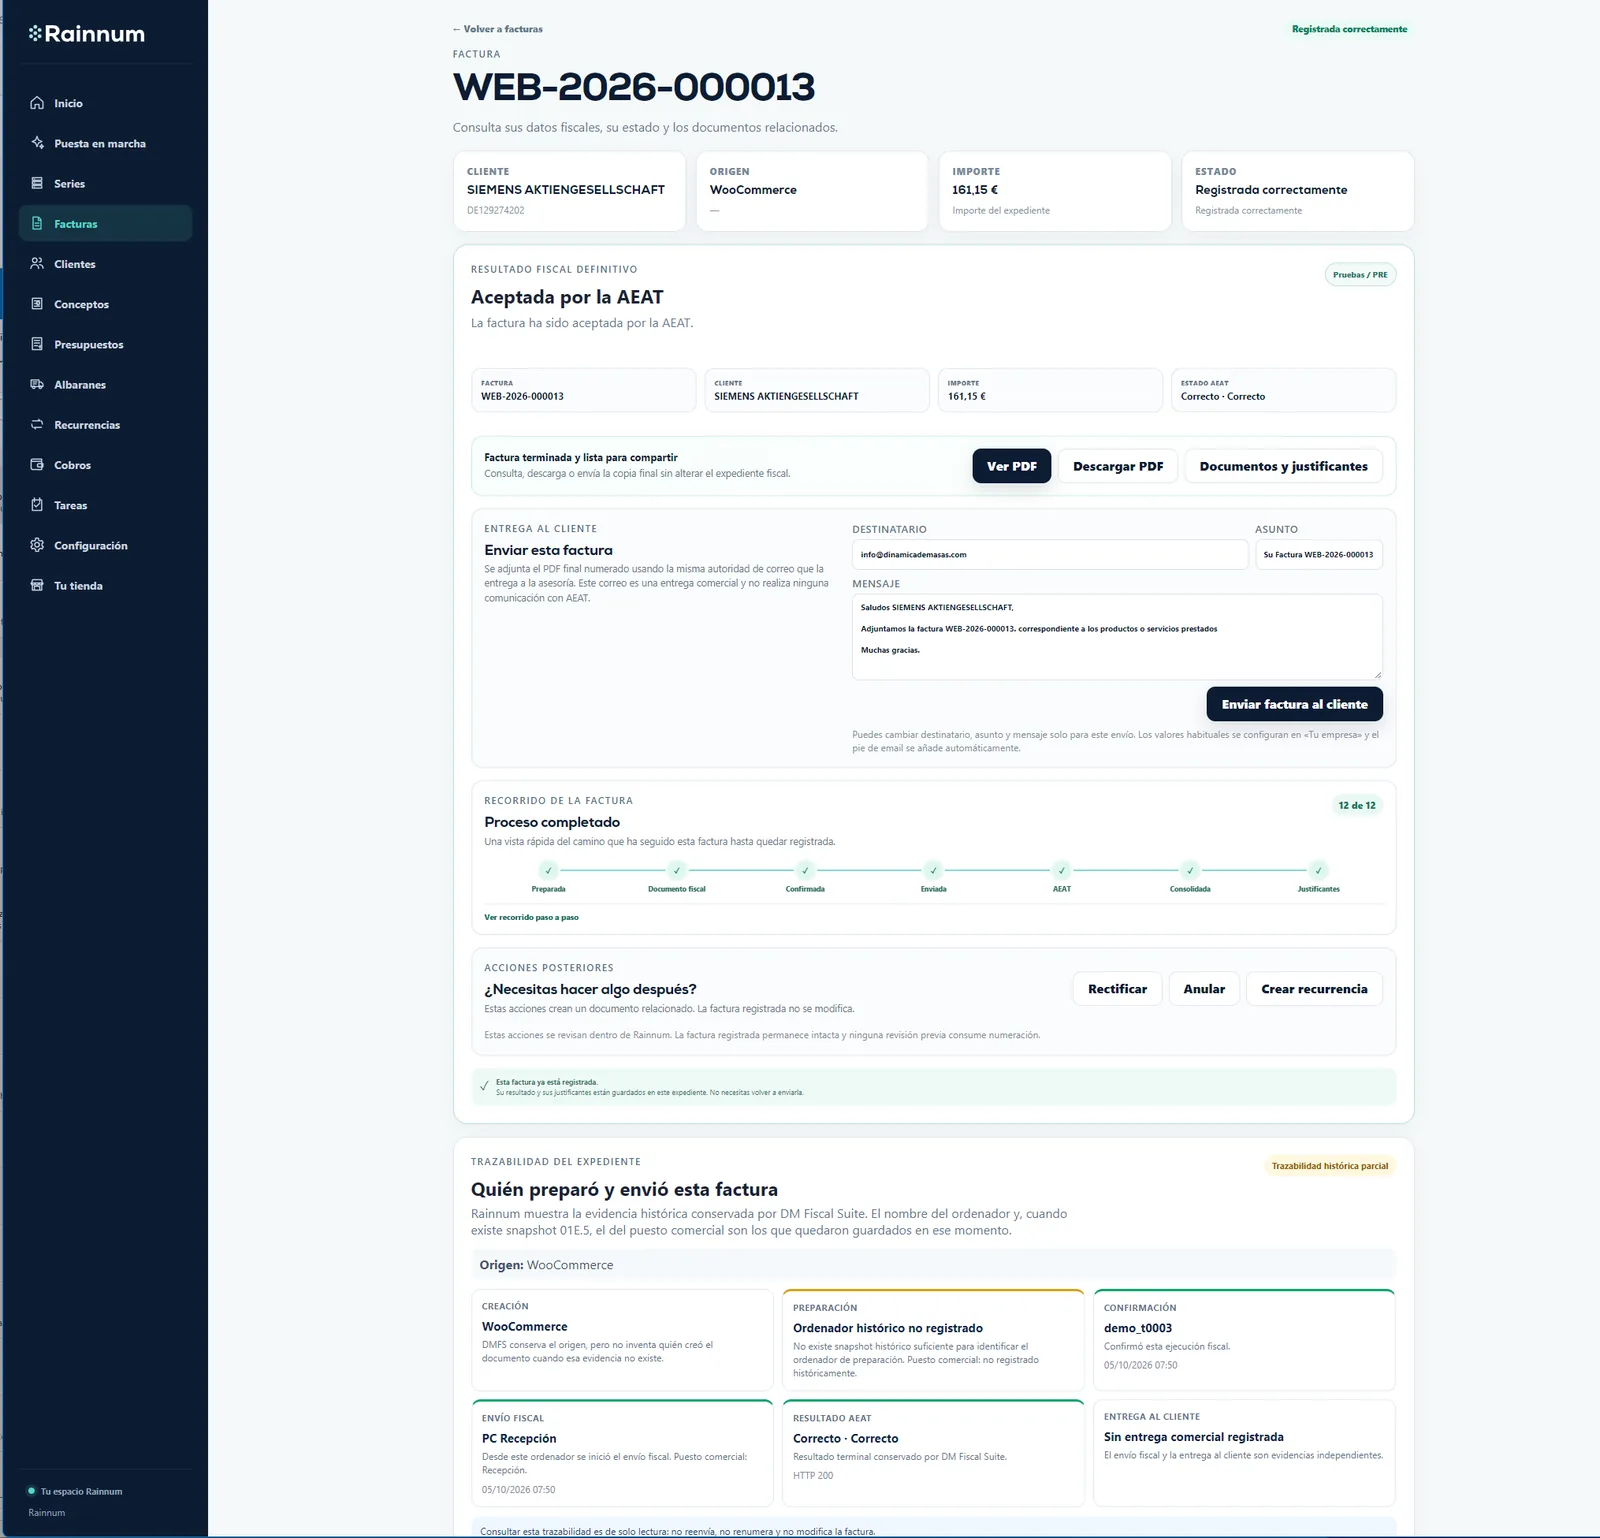Open Documentos y justificantes

[1283, 466]
